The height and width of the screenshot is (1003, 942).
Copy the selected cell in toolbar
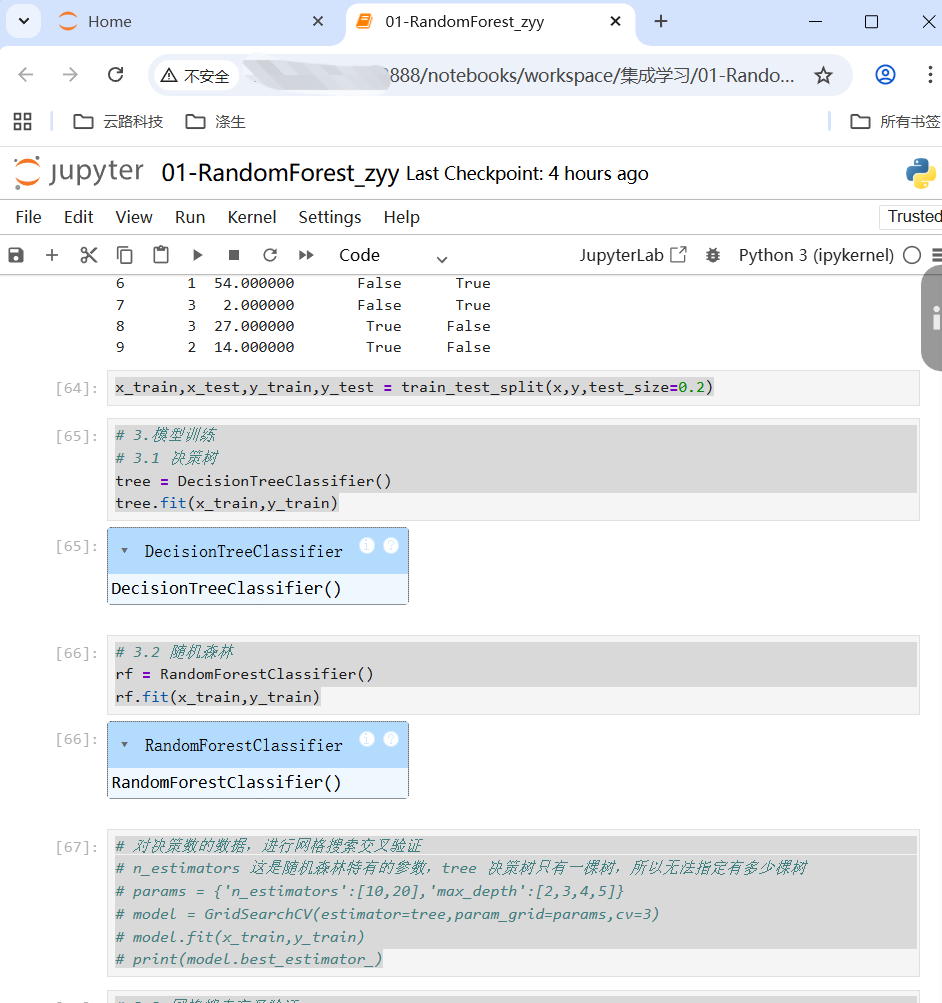pyautogui.click(x=125, y=255)
